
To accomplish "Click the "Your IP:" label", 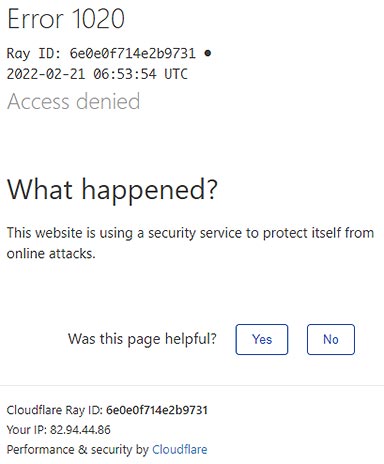I will click(x=27, y=430).
